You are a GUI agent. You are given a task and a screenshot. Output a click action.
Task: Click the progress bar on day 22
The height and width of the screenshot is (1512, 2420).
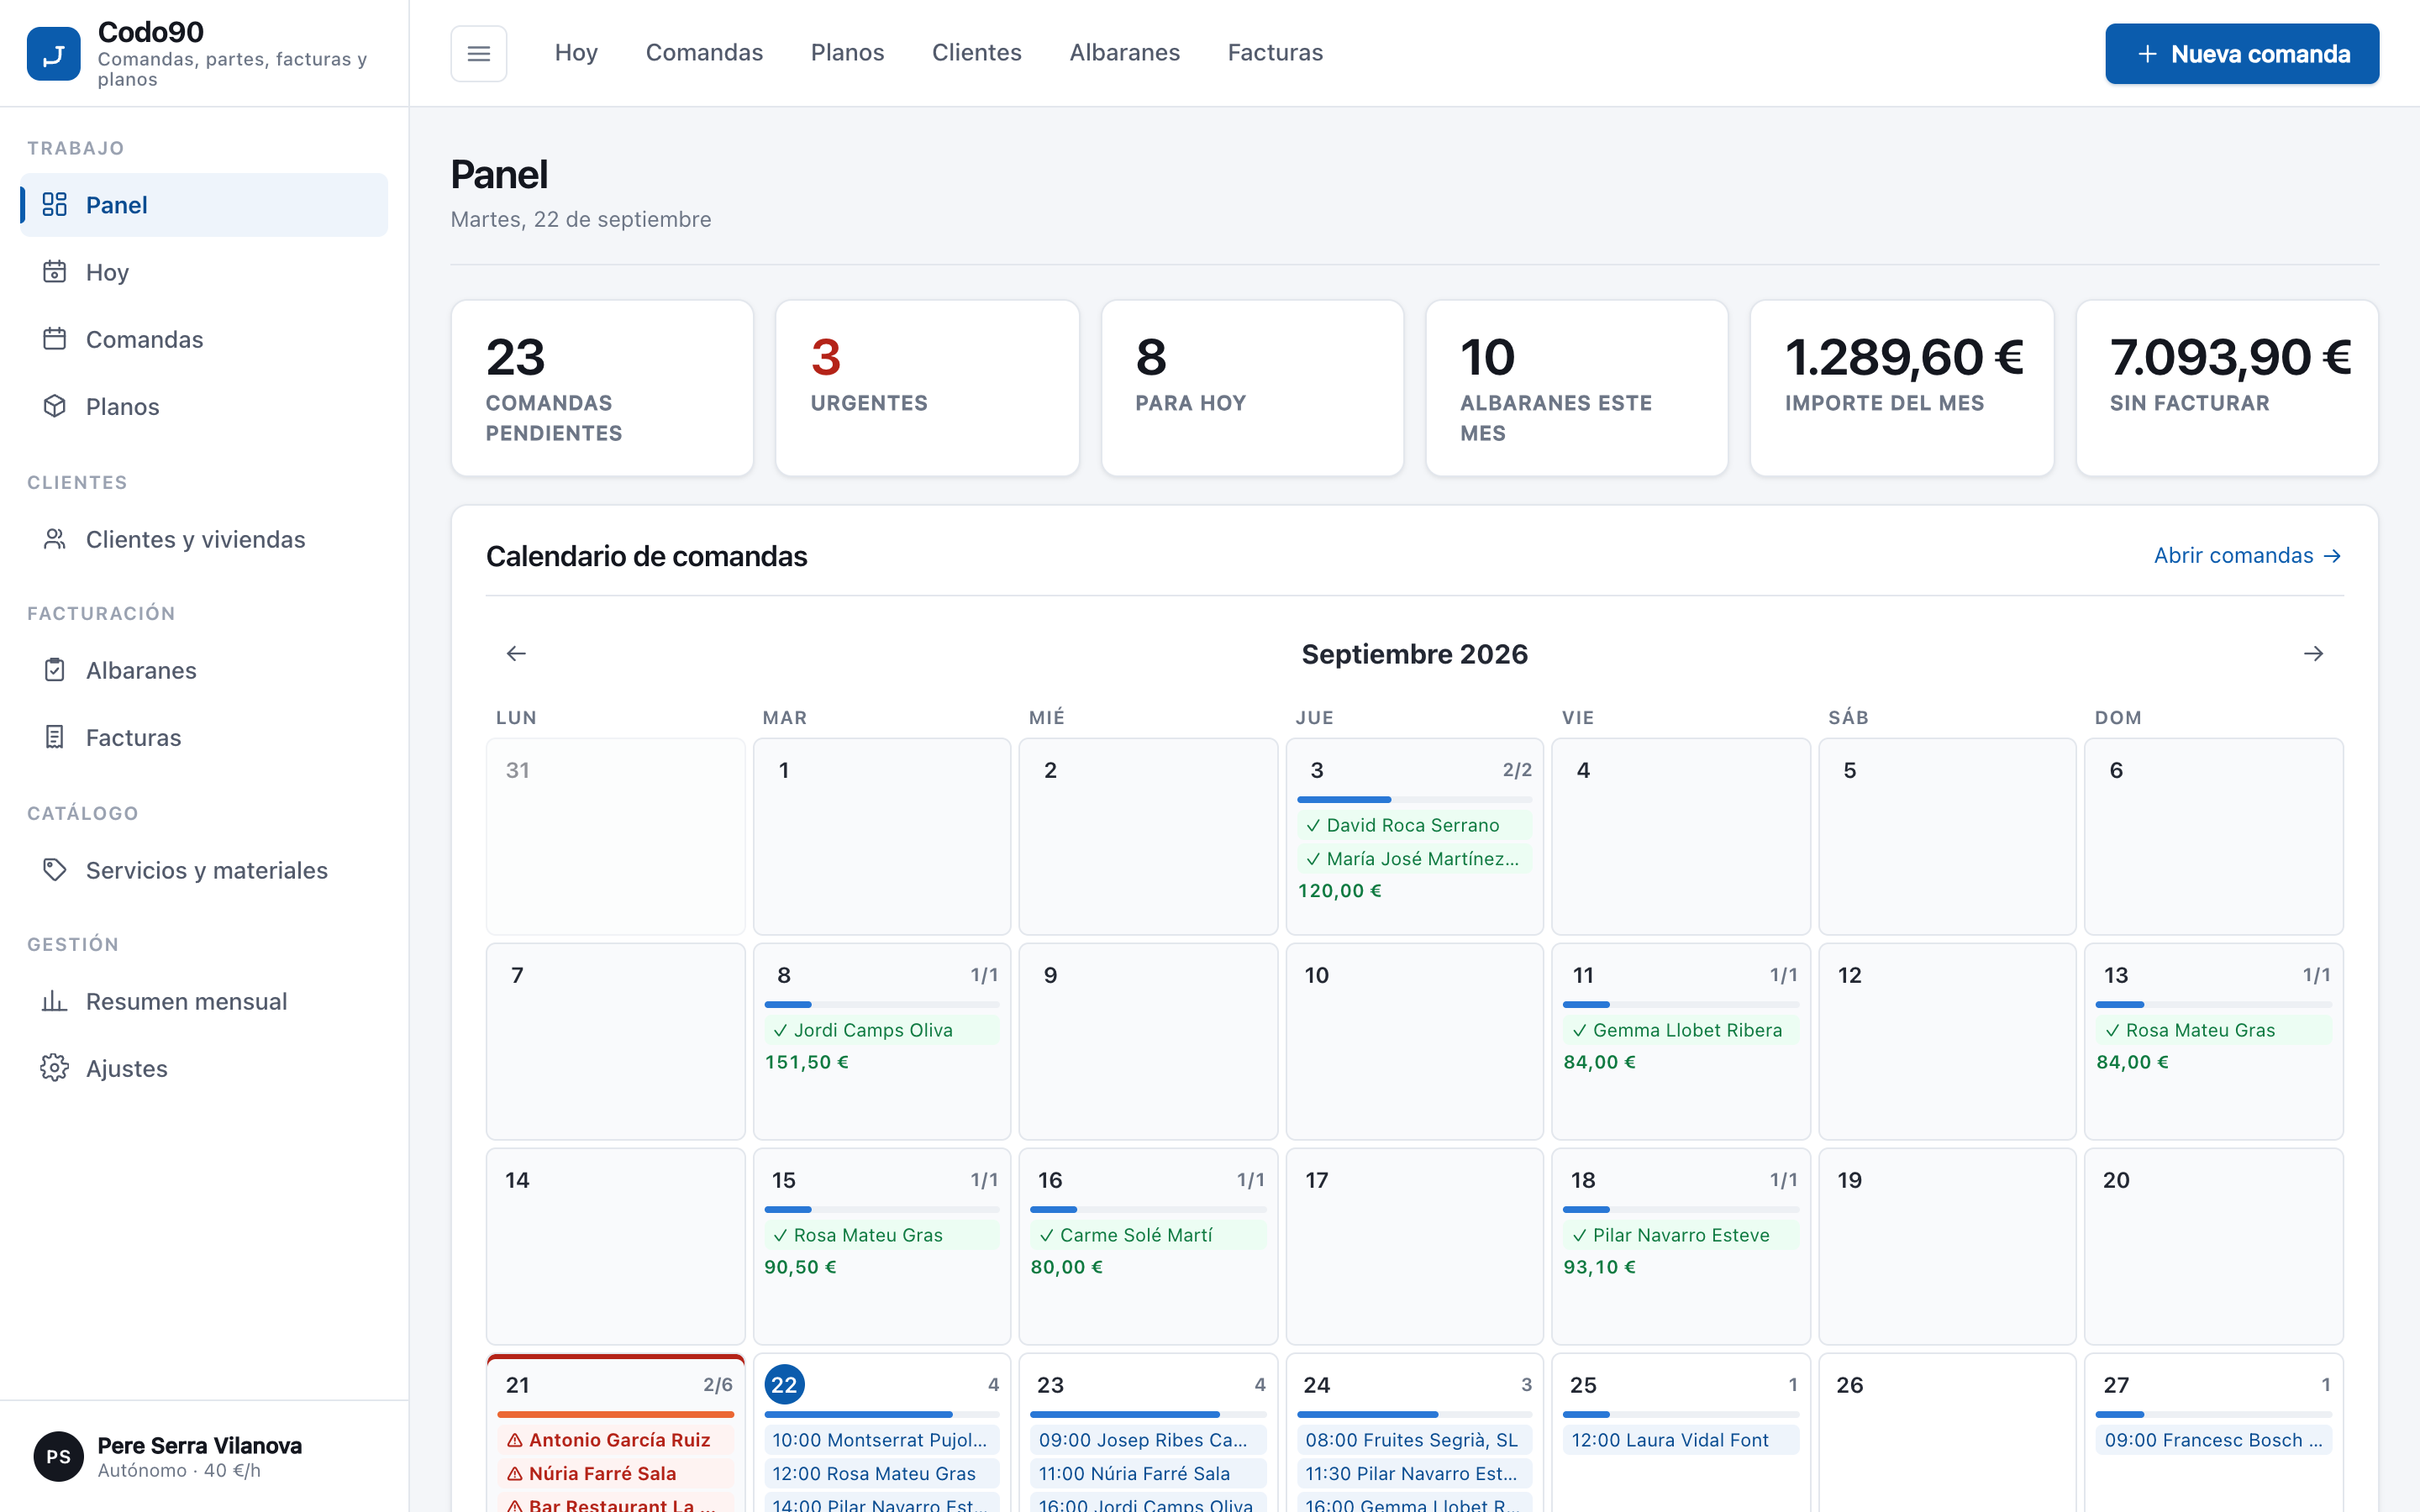click(881, 1415)
